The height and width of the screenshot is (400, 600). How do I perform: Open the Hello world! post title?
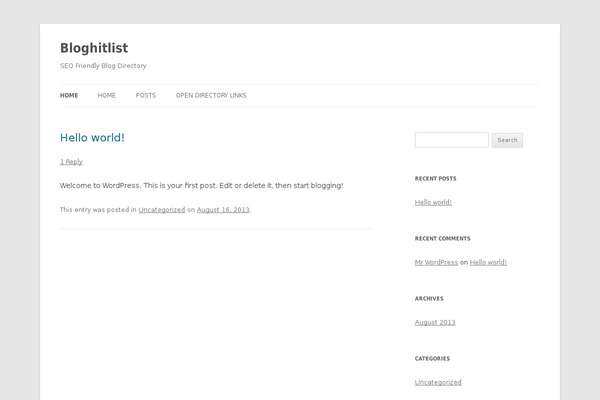coord(92,138)
